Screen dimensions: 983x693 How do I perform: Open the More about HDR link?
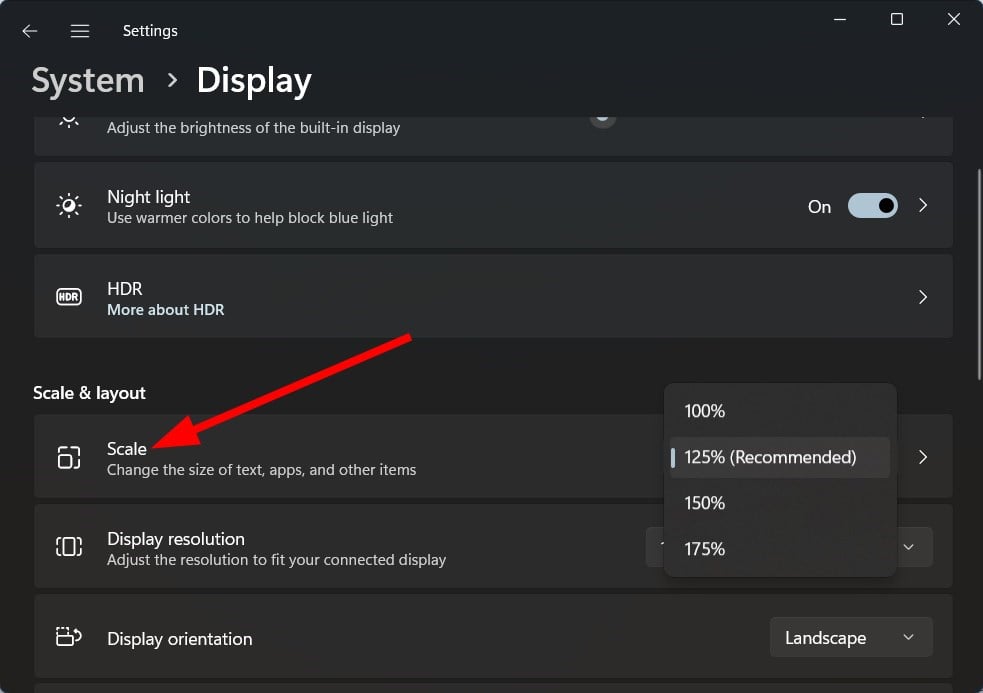(166, 310)
